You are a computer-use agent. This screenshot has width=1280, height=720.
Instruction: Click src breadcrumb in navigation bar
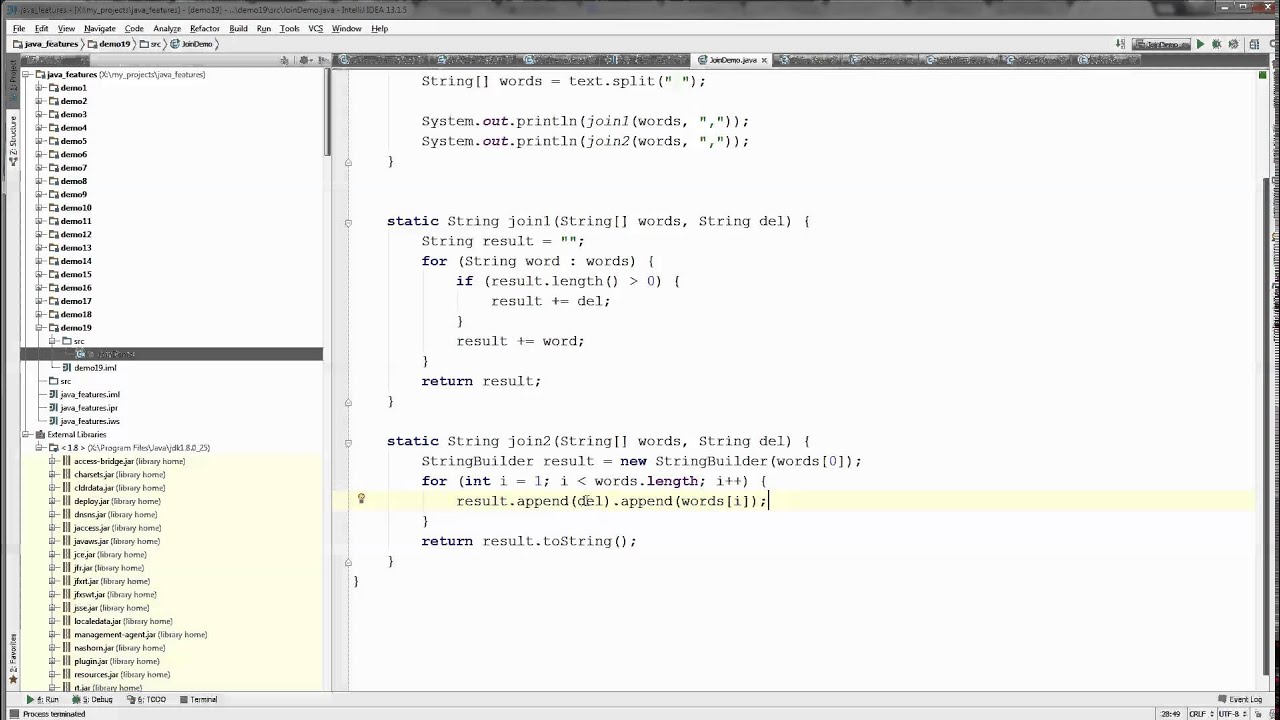coord(151,44)
